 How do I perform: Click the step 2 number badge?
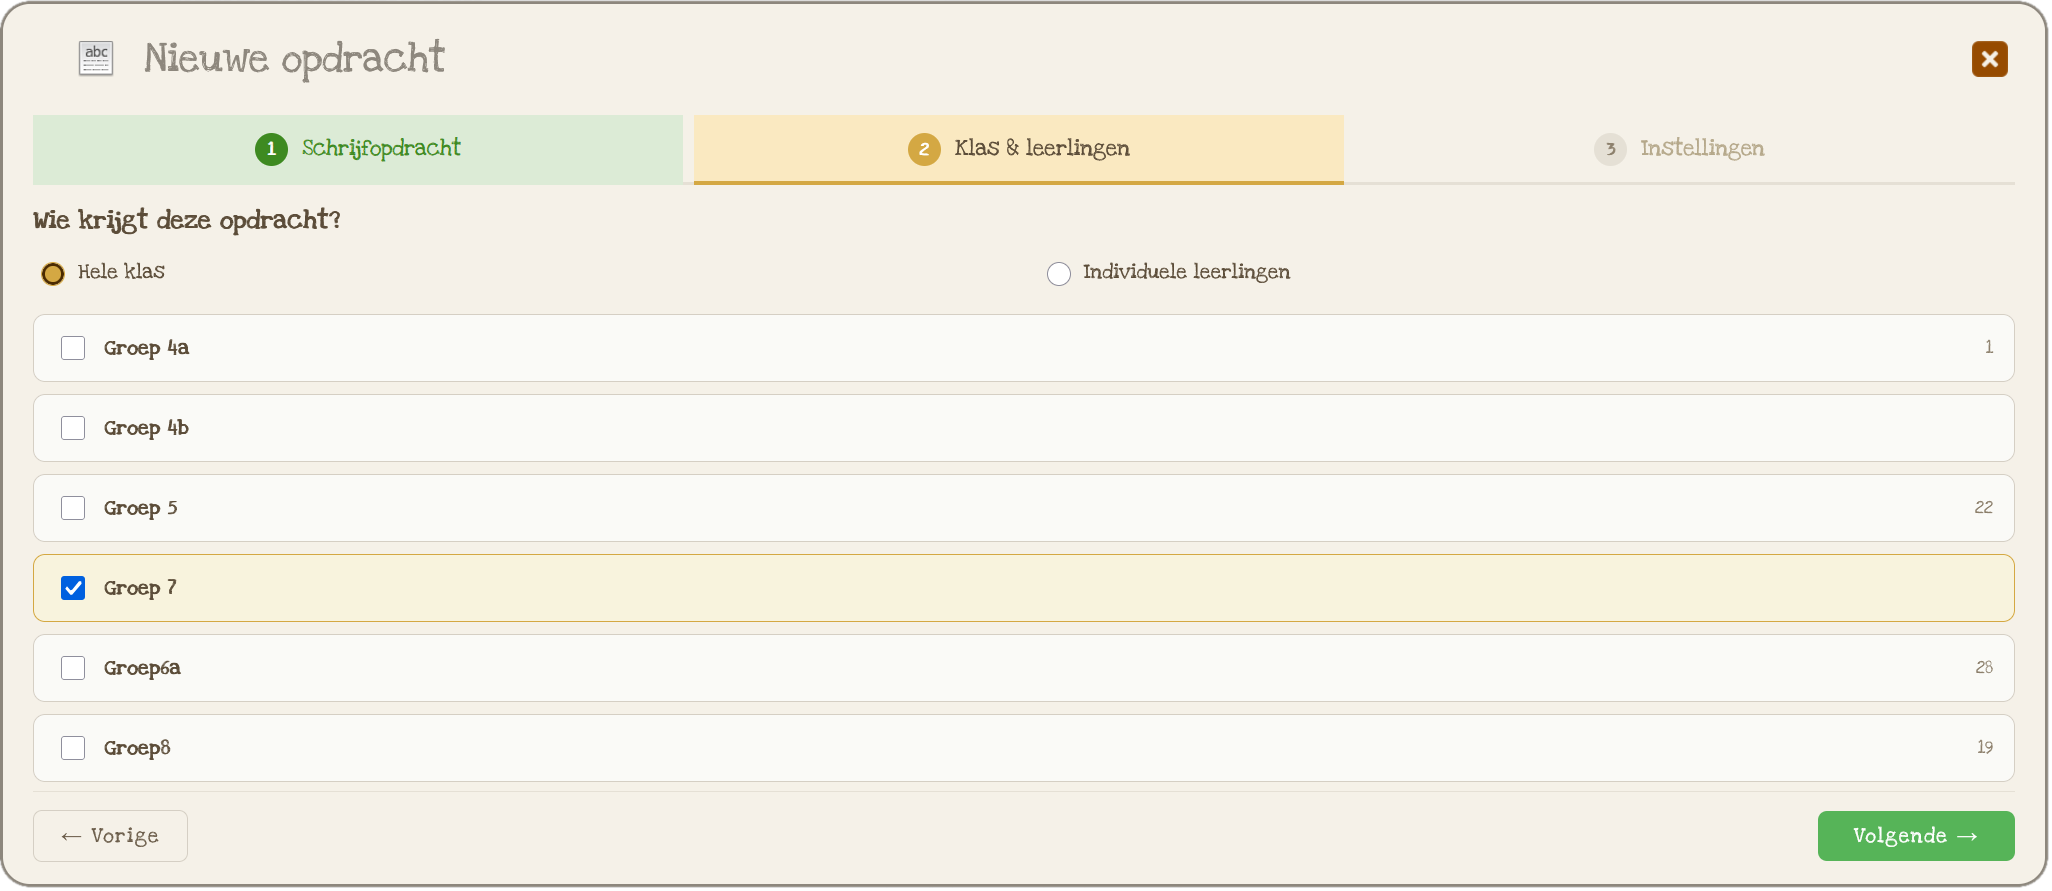(924, 149)
